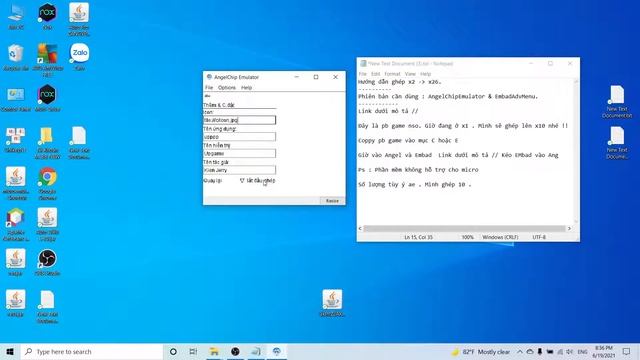
Task: Click the Icon path field ending in .jpg
Action: point(240,120)
